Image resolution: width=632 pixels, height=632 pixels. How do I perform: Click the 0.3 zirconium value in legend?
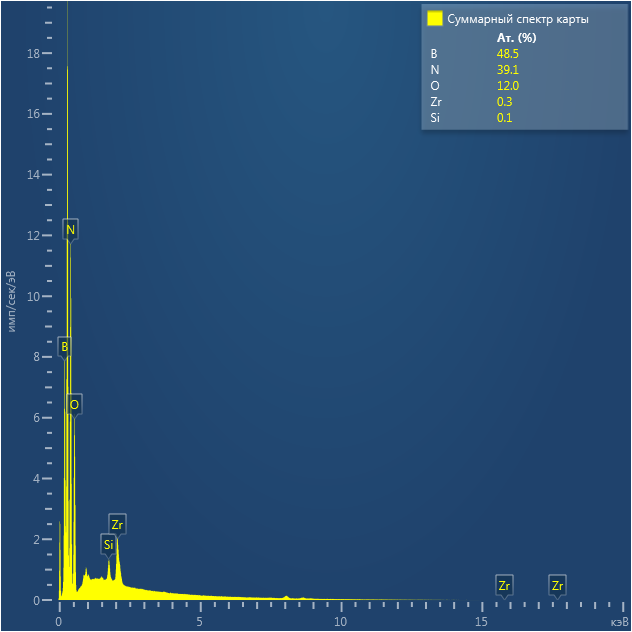click(x=504, y=102)
